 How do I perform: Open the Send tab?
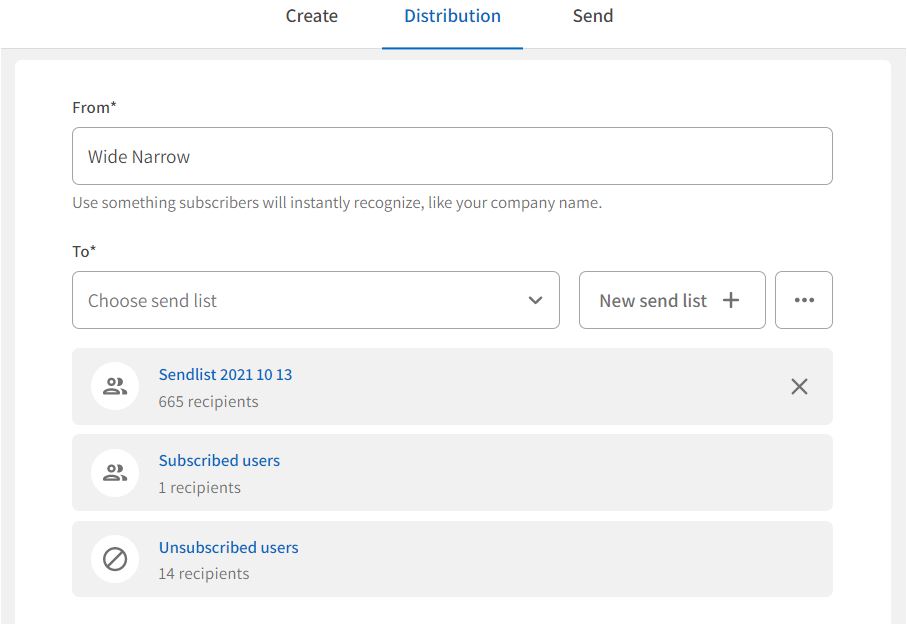(592, 16)
